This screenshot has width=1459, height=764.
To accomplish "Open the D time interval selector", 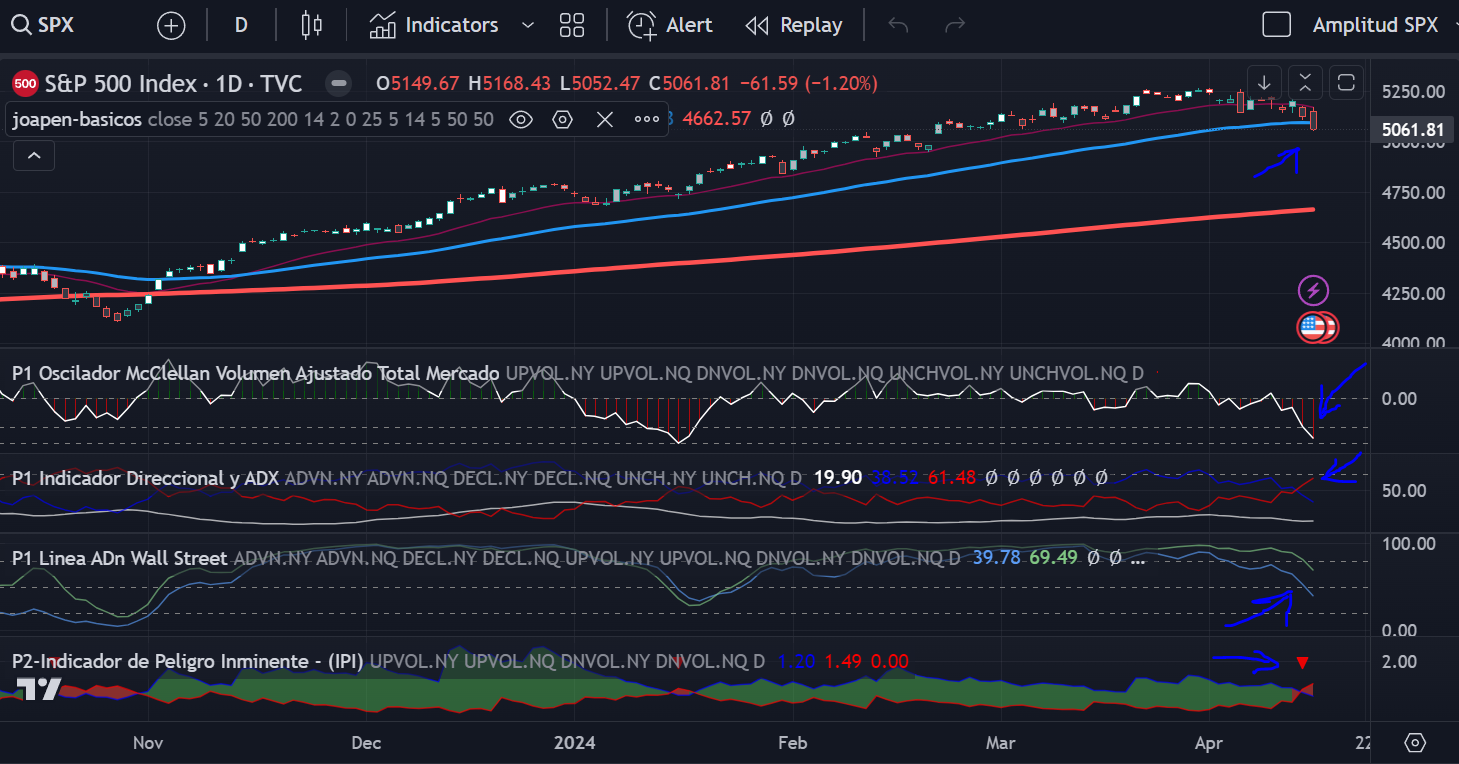I will pos(241,25).
